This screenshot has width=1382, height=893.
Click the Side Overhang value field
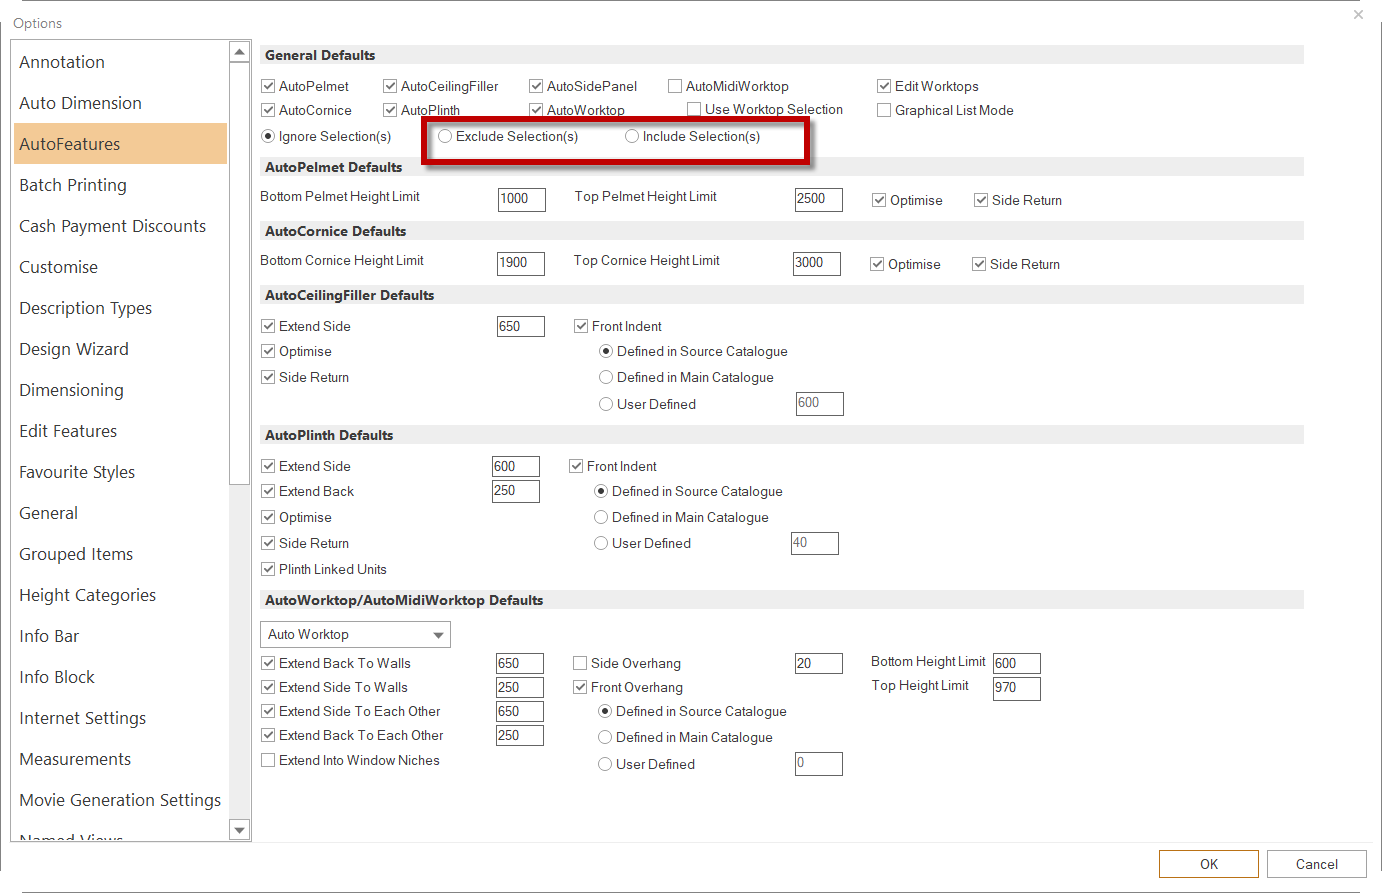pyautogui.click(x=819, y=663)
